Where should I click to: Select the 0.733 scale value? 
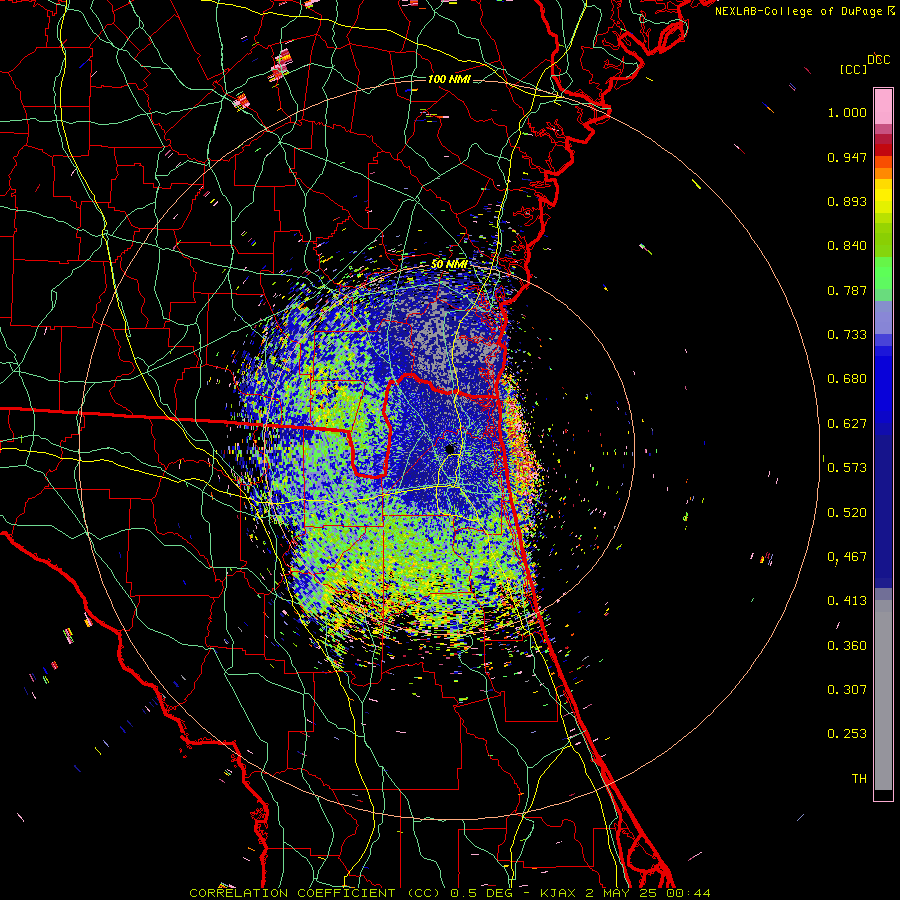(847, 335)
